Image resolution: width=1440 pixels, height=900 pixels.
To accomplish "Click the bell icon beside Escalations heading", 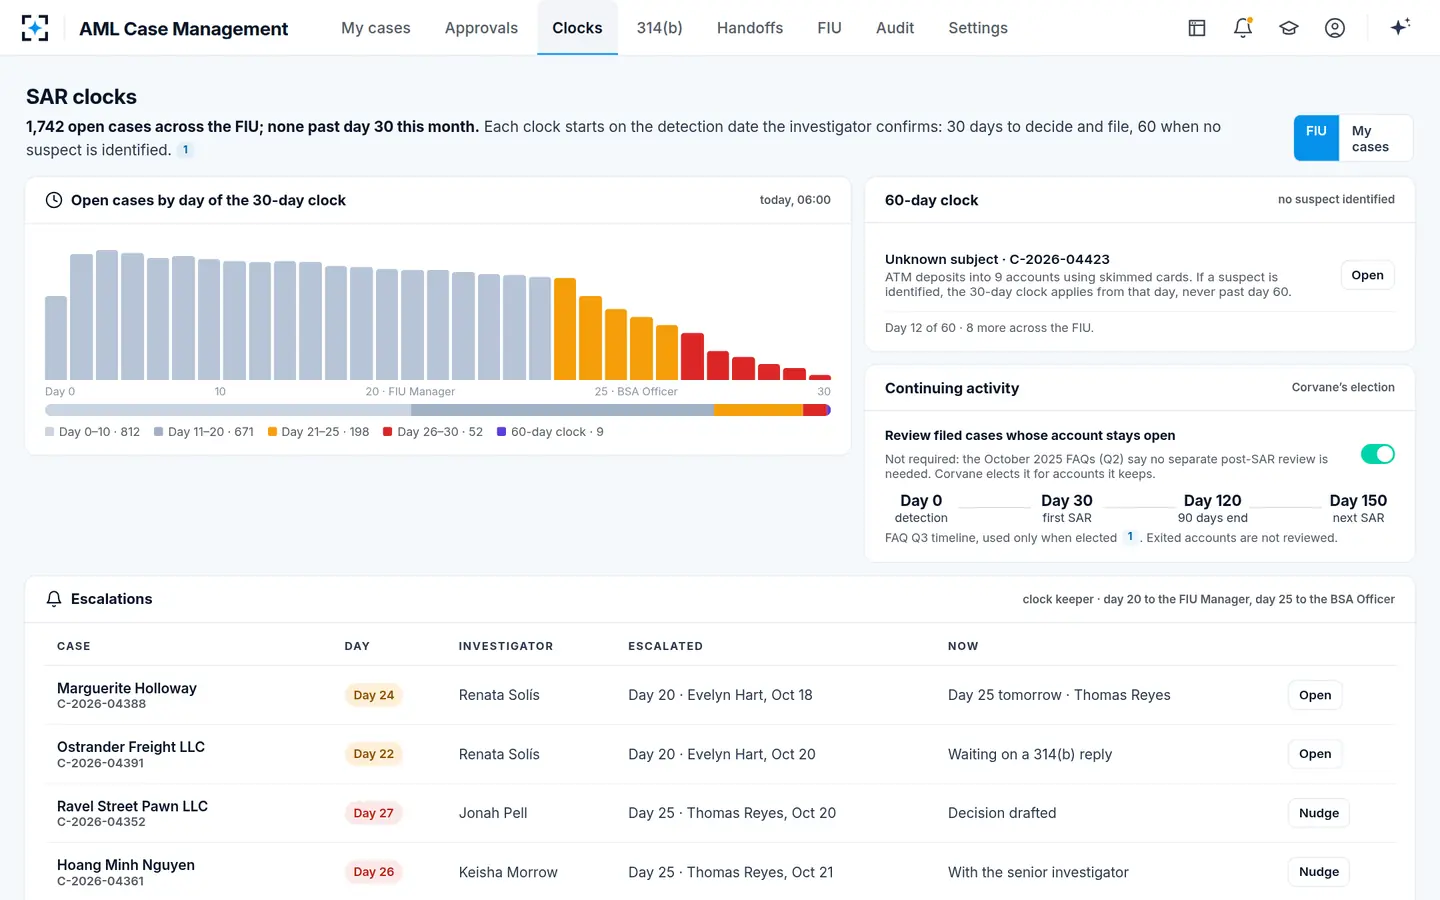I will 54,599.
